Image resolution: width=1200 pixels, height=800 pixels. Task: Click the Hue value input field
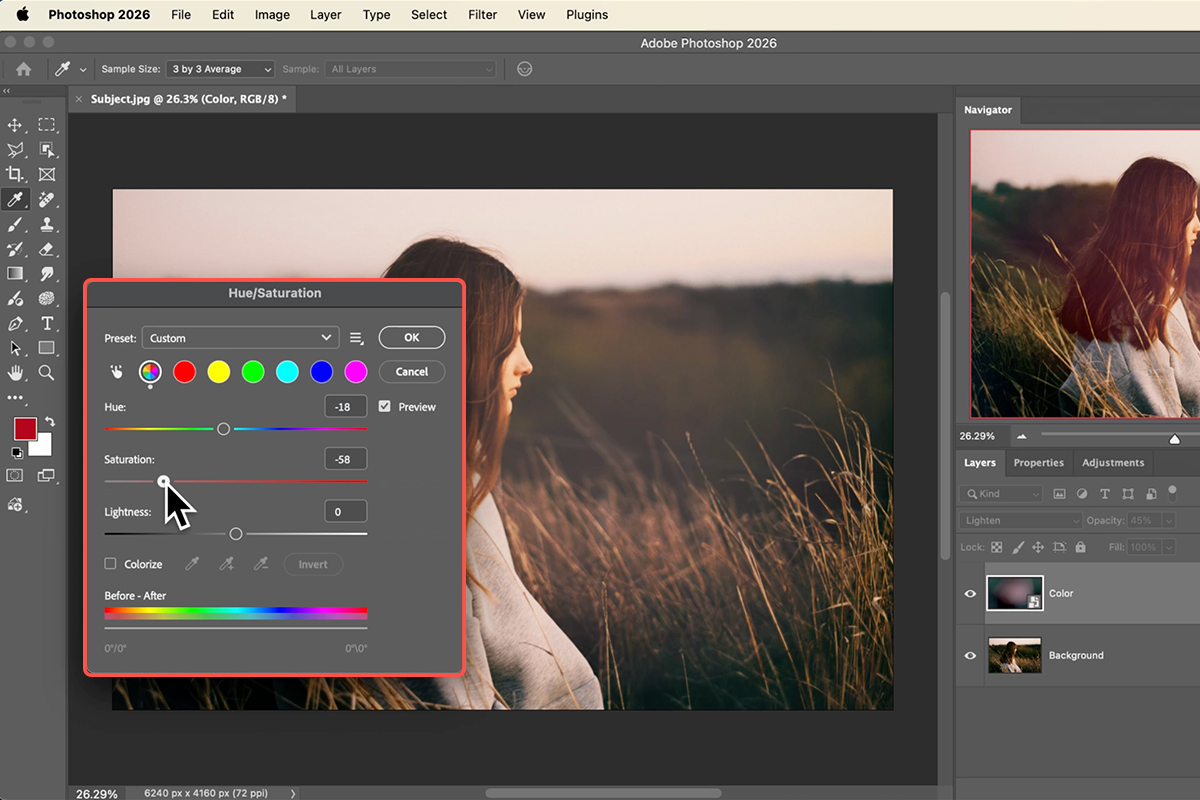pyautogui.click(x=345, y=407)
